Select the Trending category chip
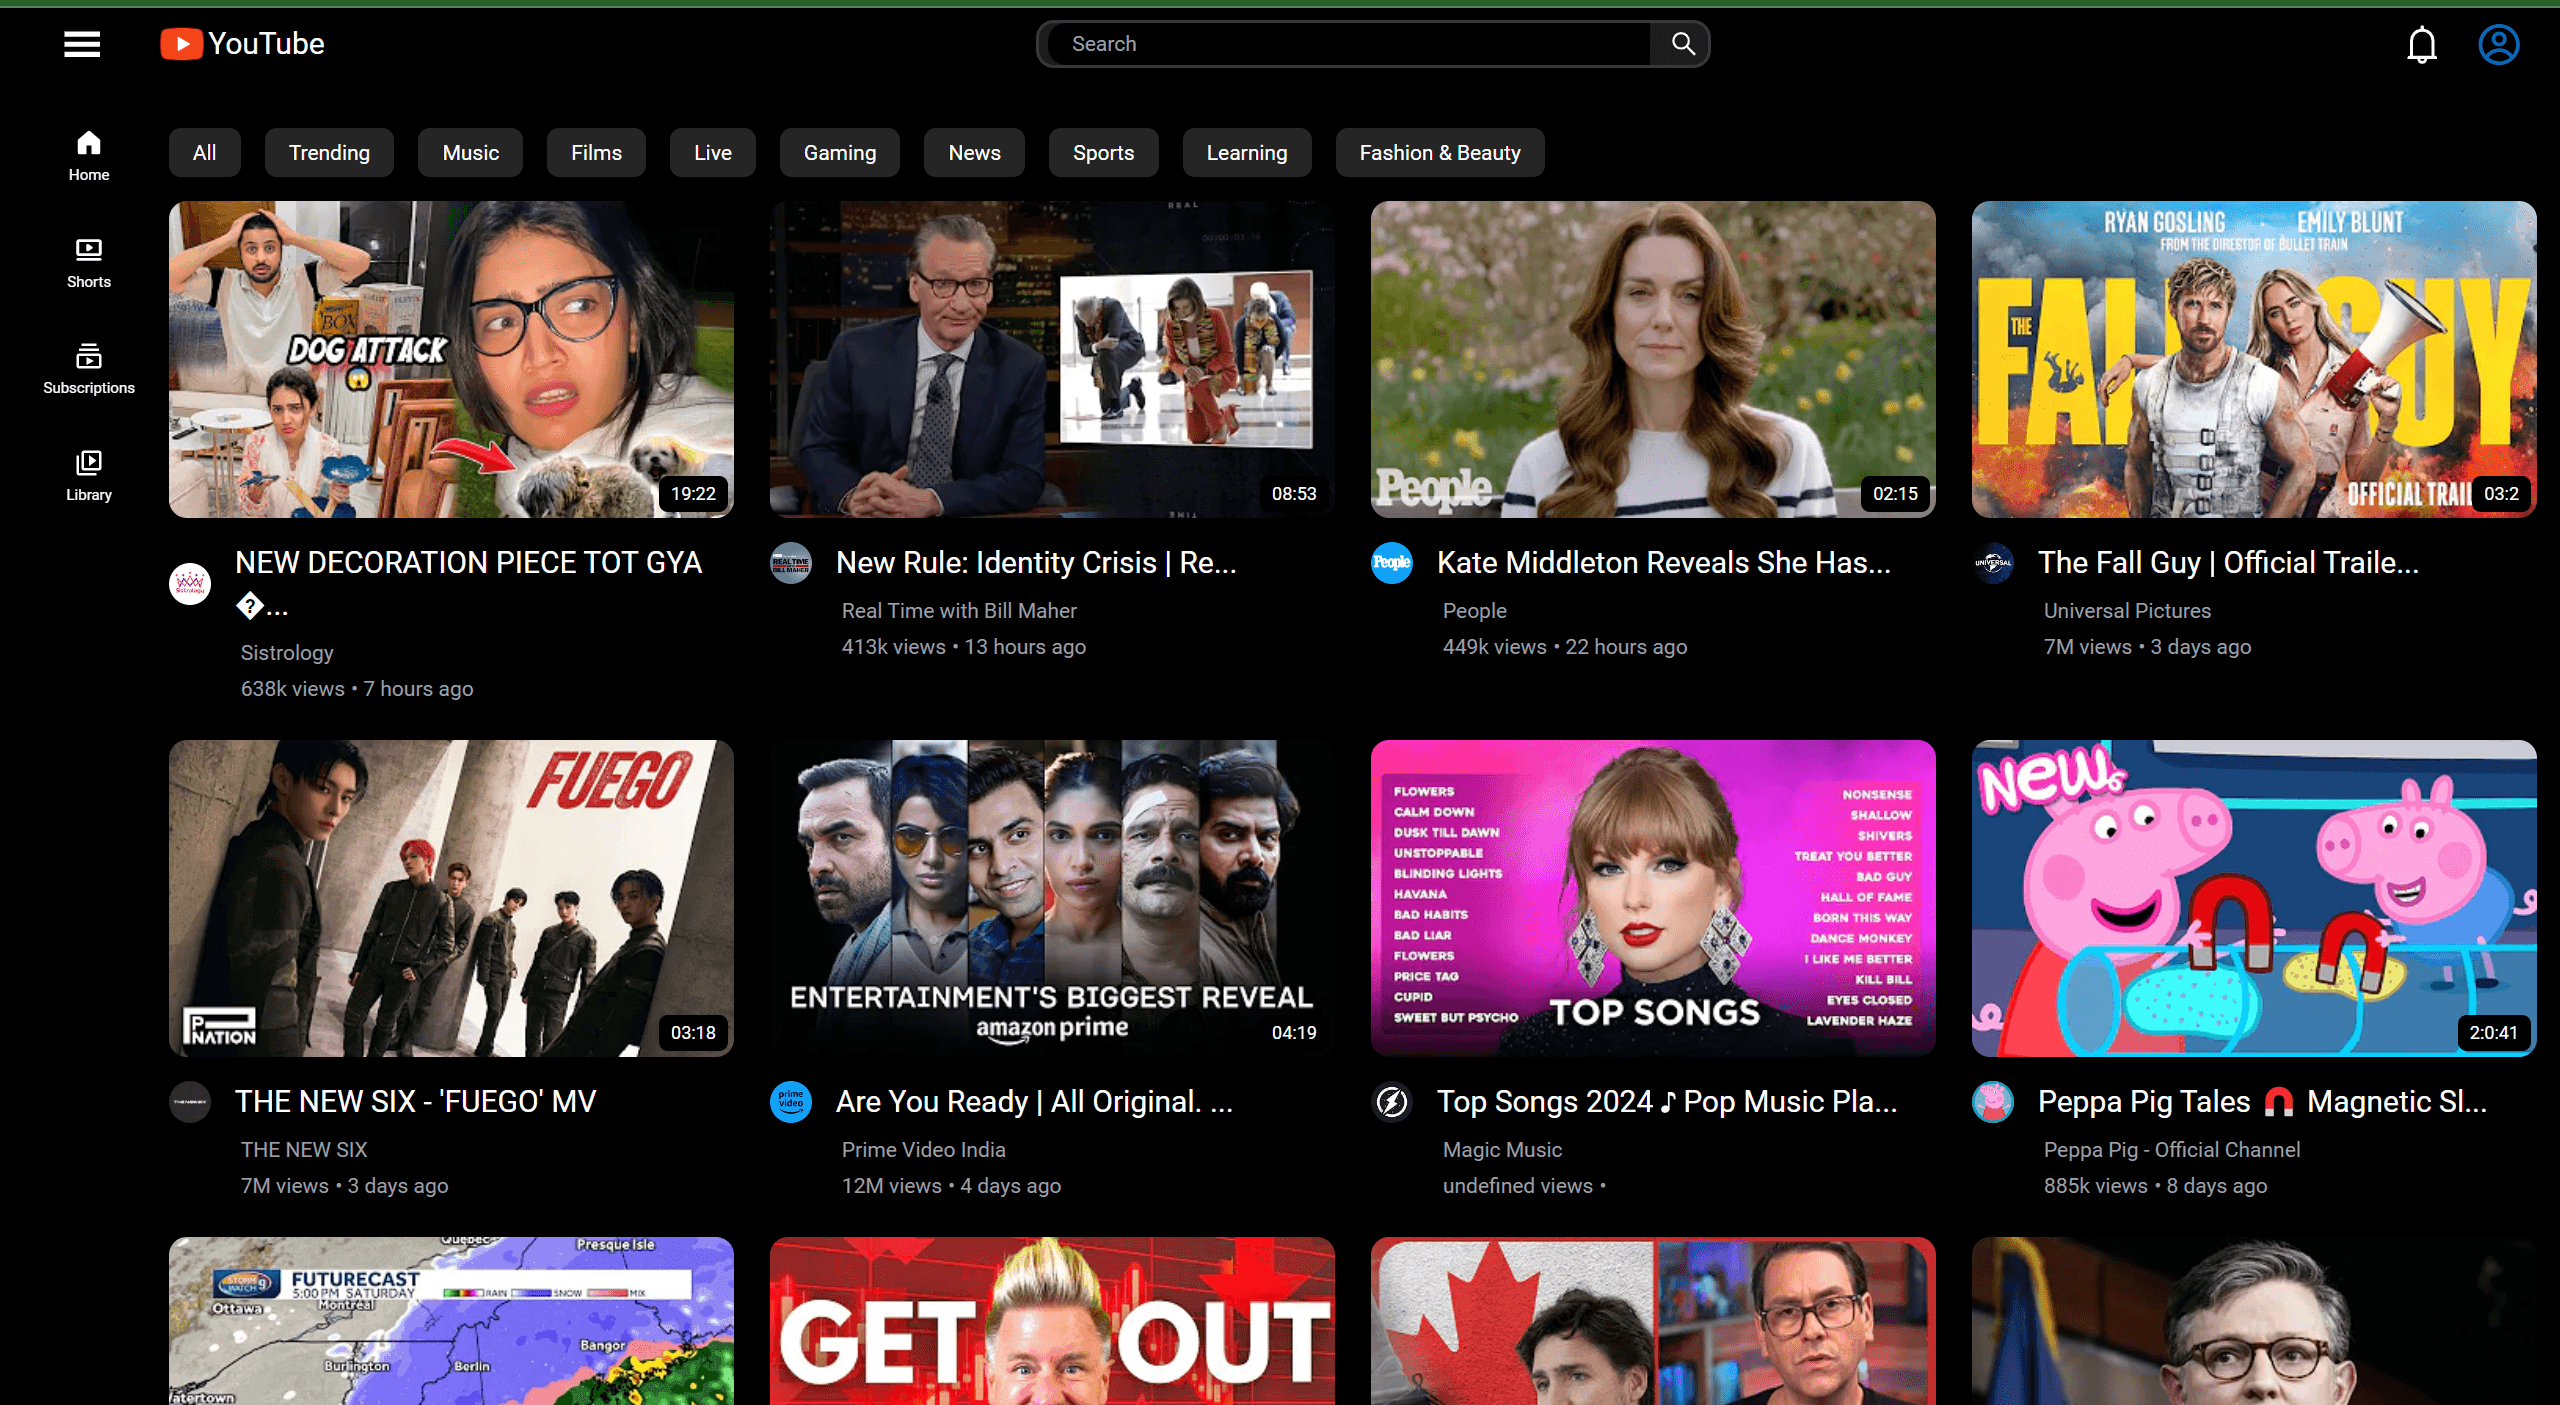This screenshot has height=1405, width=2560. (329, 153)
